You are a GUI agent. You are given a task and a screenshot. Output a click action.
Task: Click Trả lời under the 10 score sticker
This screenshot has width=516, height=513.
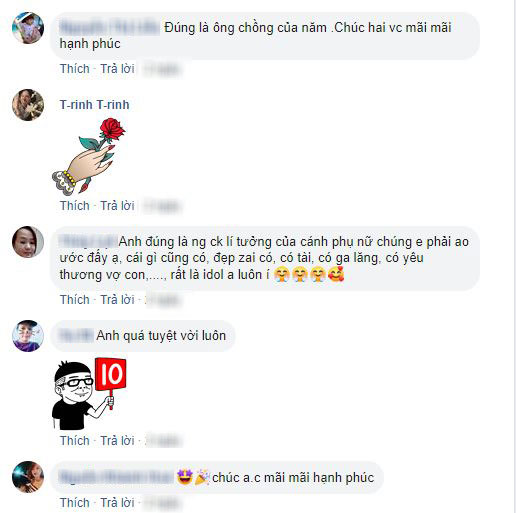117,441
